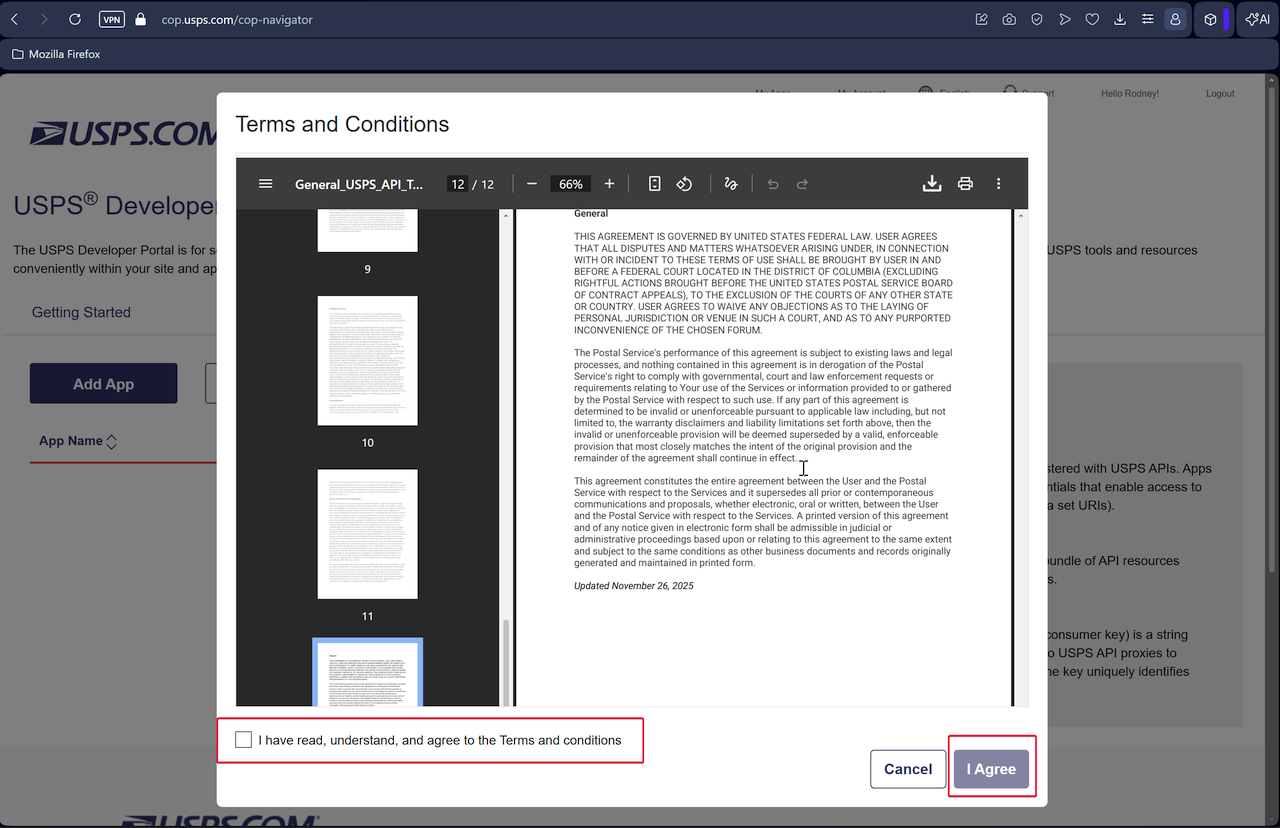This screenshot has width=1280, height=828.
Task: Click the USPS.COM logo at the top
Action: tap(123, 134)
